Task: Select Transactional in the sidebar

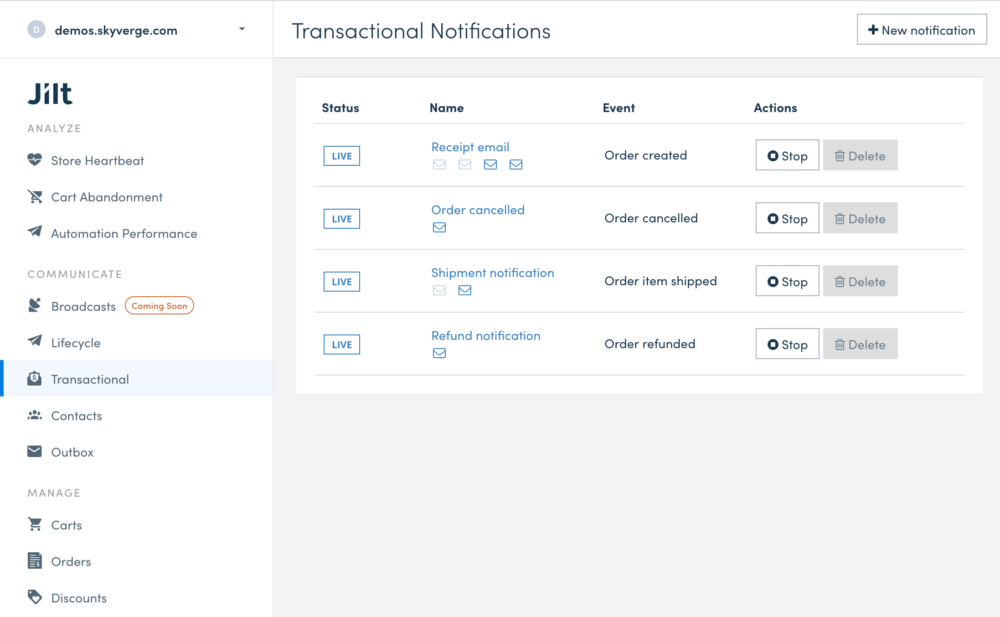Action: point(136,379)
